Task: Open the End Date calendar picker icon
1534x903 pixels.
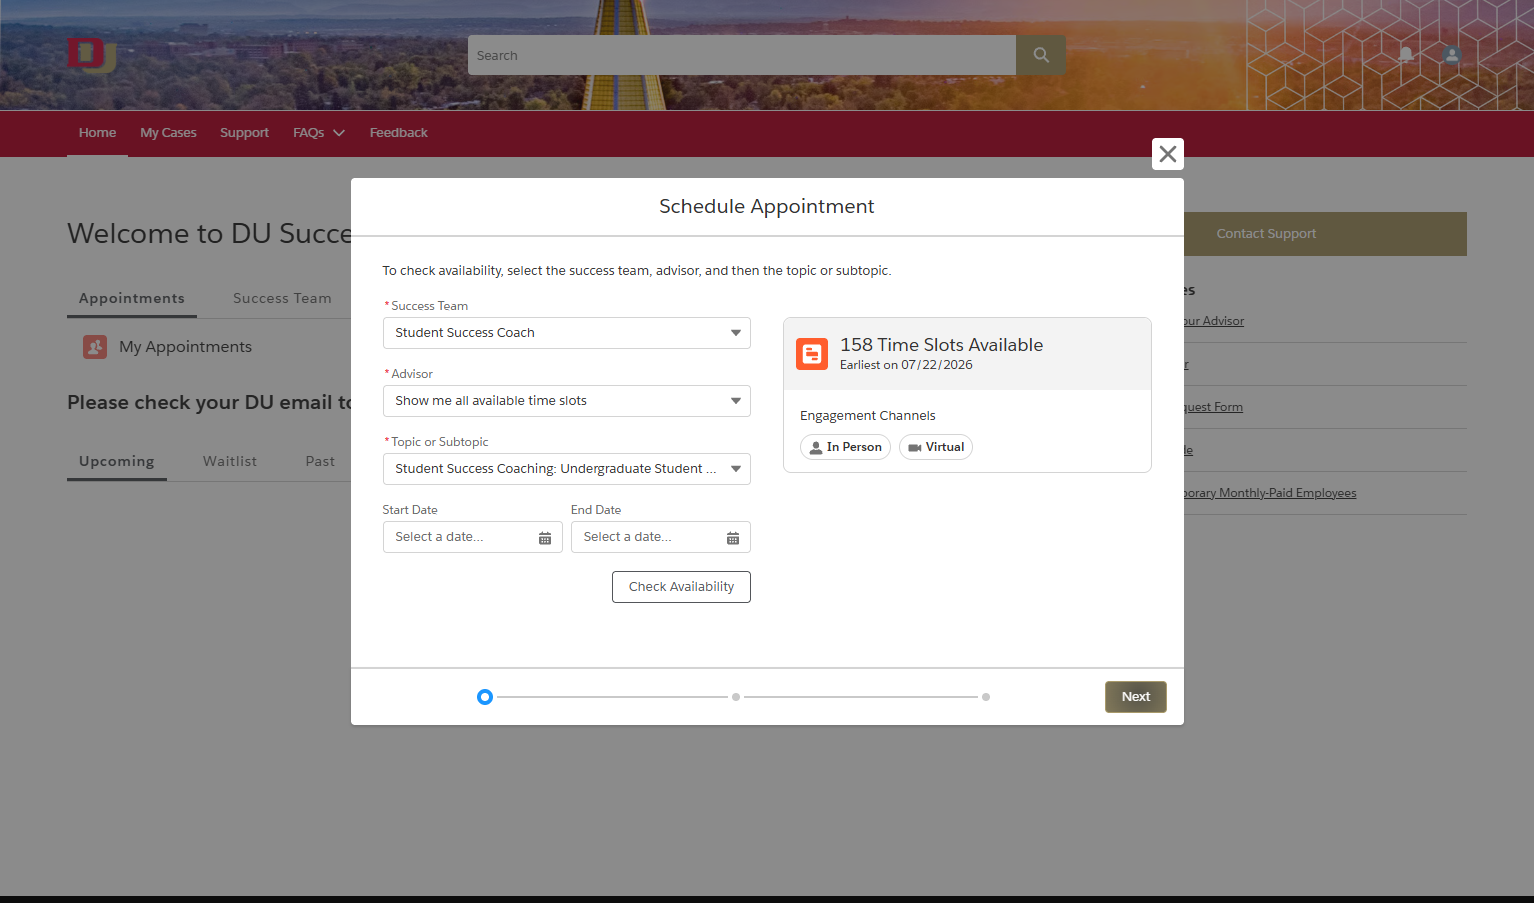Action: point(733,538)
